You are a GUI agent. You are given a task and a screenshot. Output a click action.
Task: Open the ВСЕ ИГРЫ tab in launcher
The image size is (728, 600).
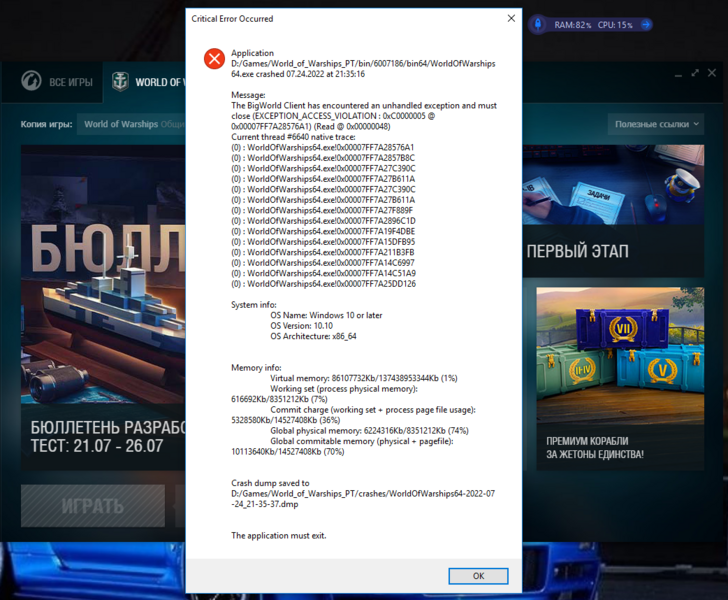click(57, 82)
